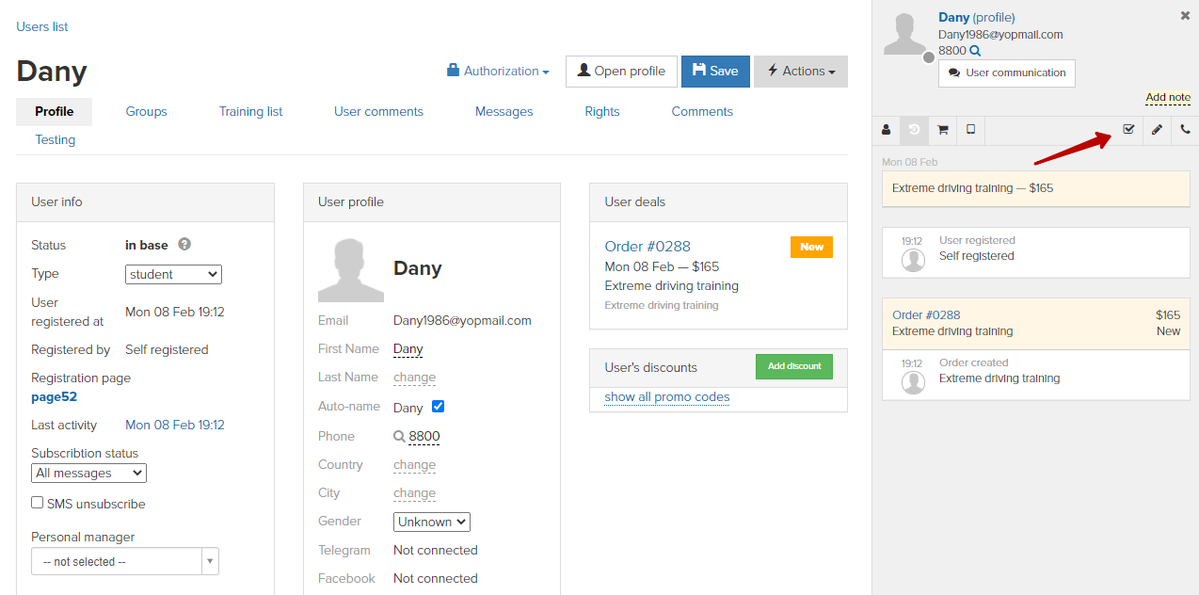Click magnifier icon next to sidebar 8800
This screenshot has width=1199, height=595.
pos(975,51)
